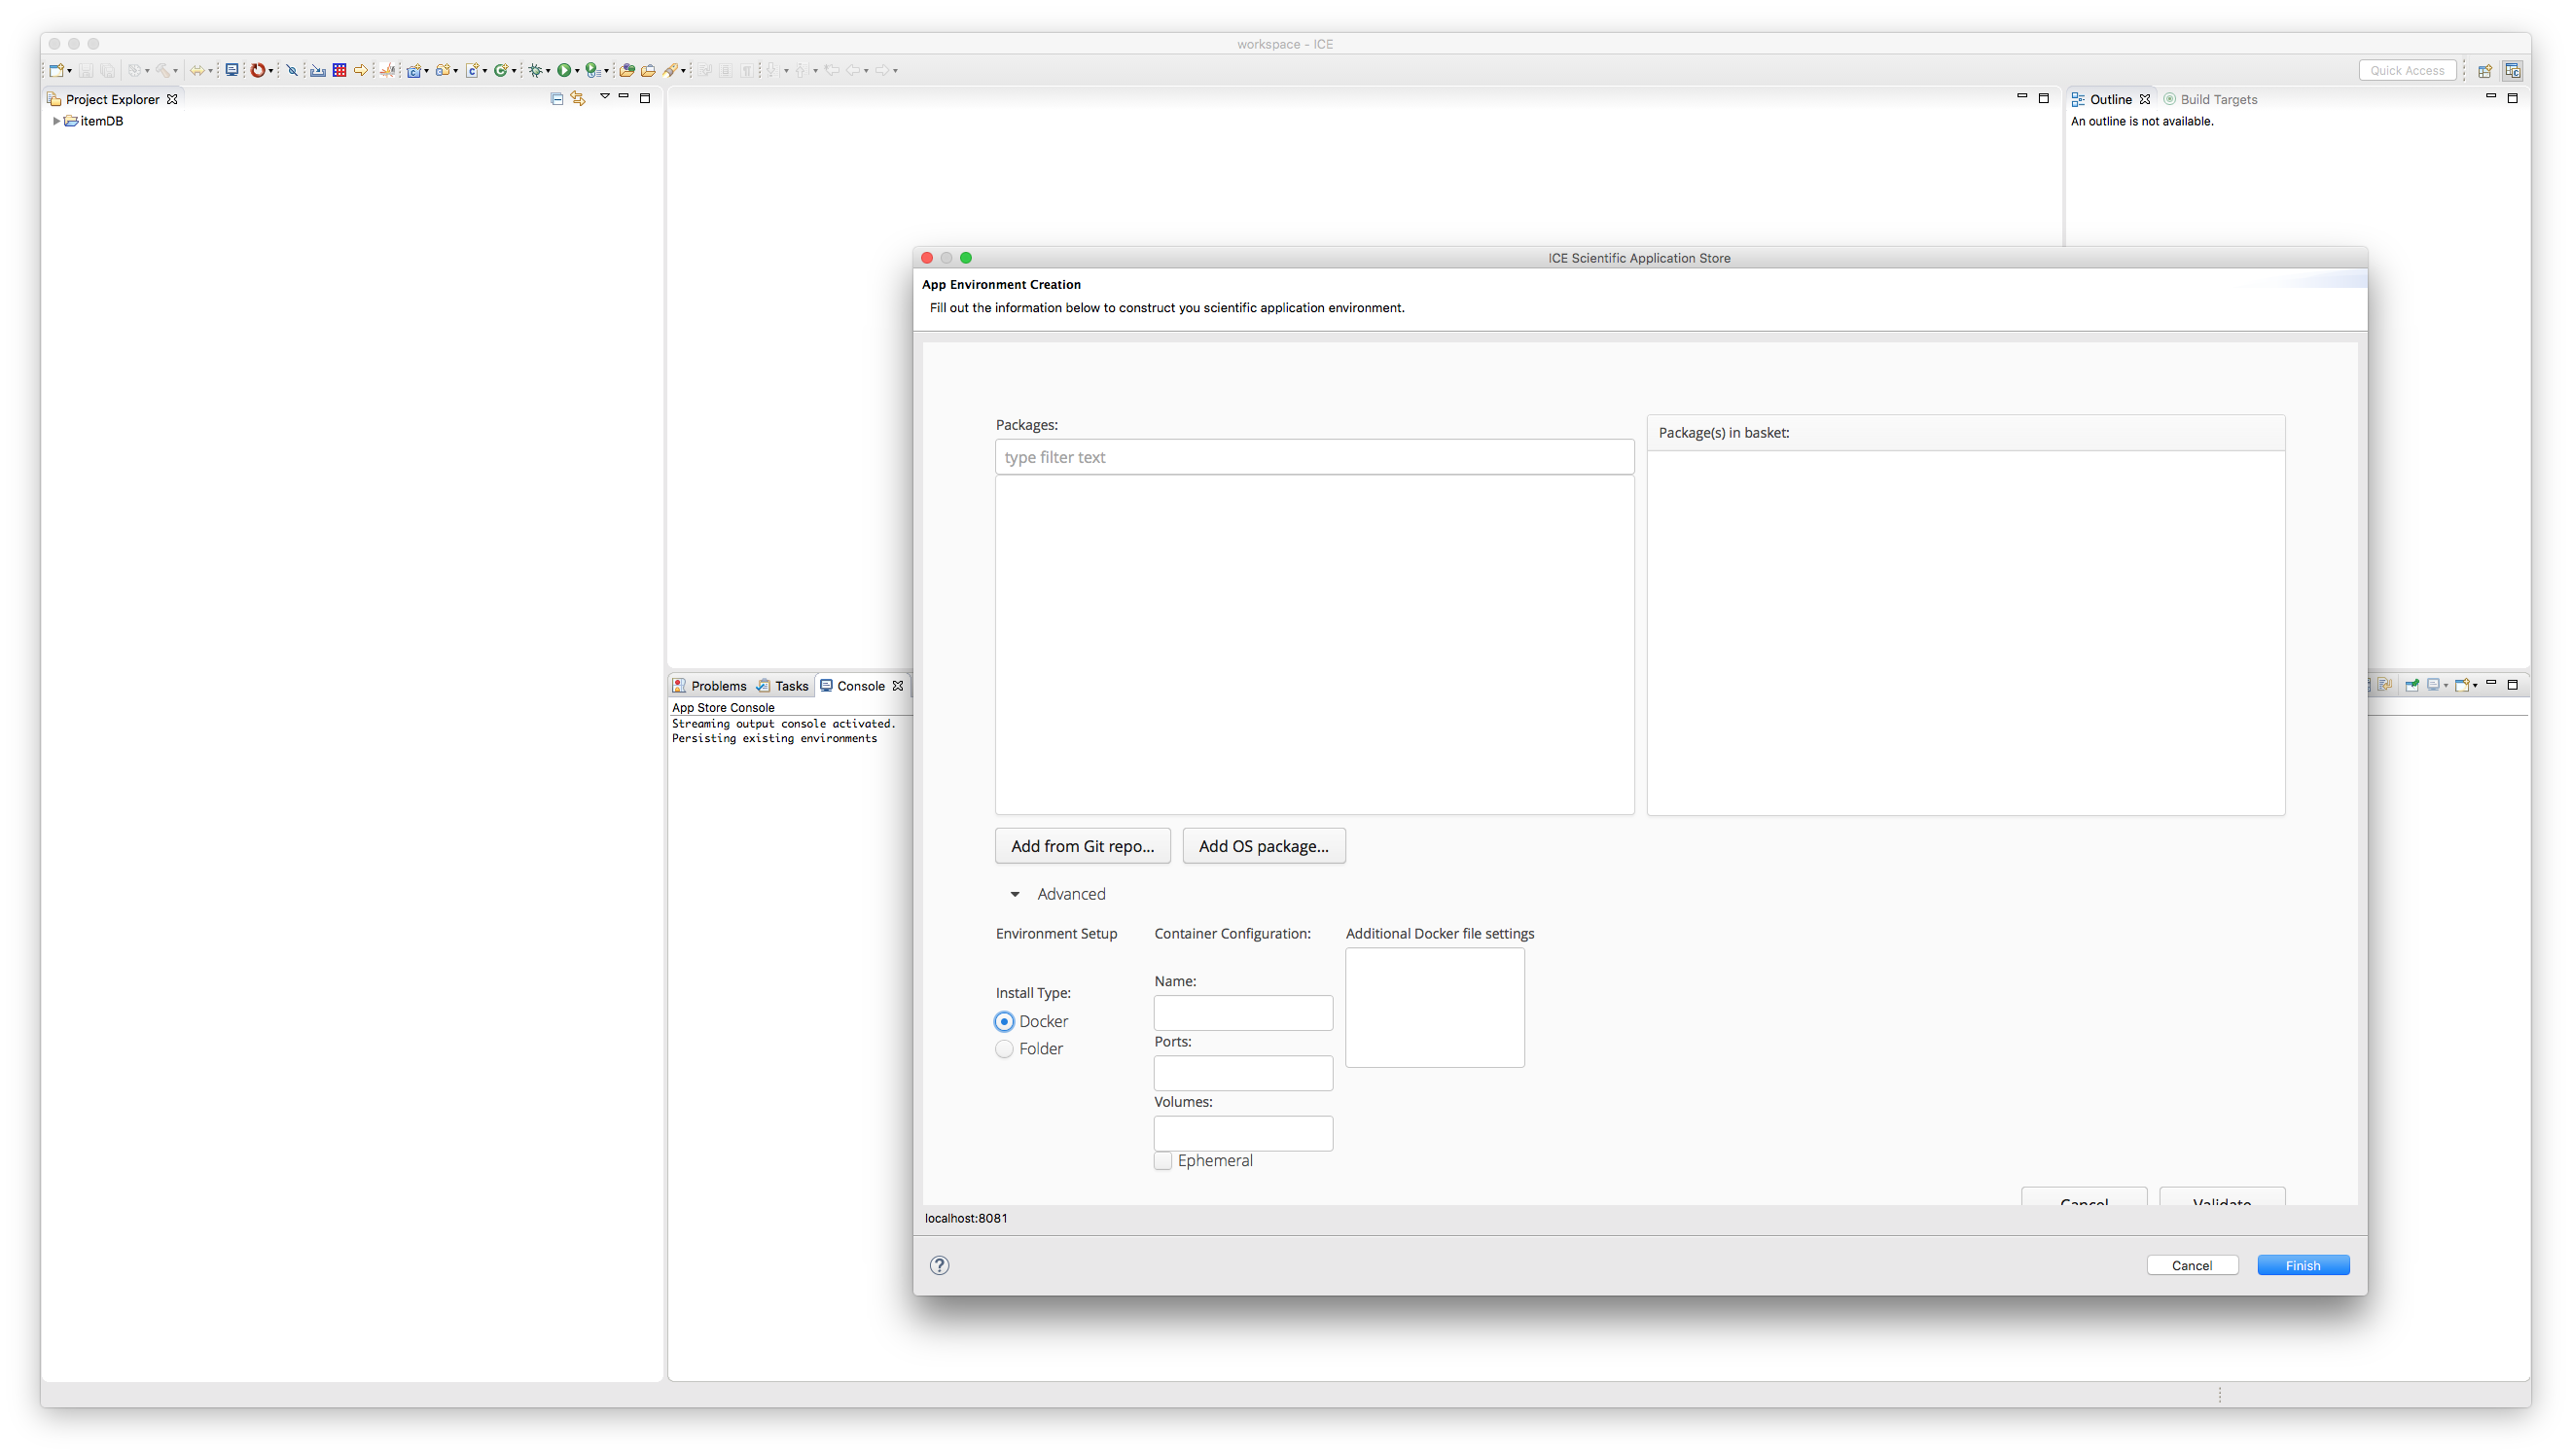The image size is (2572, 1456).
Task: Enable the Ephemeral checkbox
Action: [x=1163, y=1161]
